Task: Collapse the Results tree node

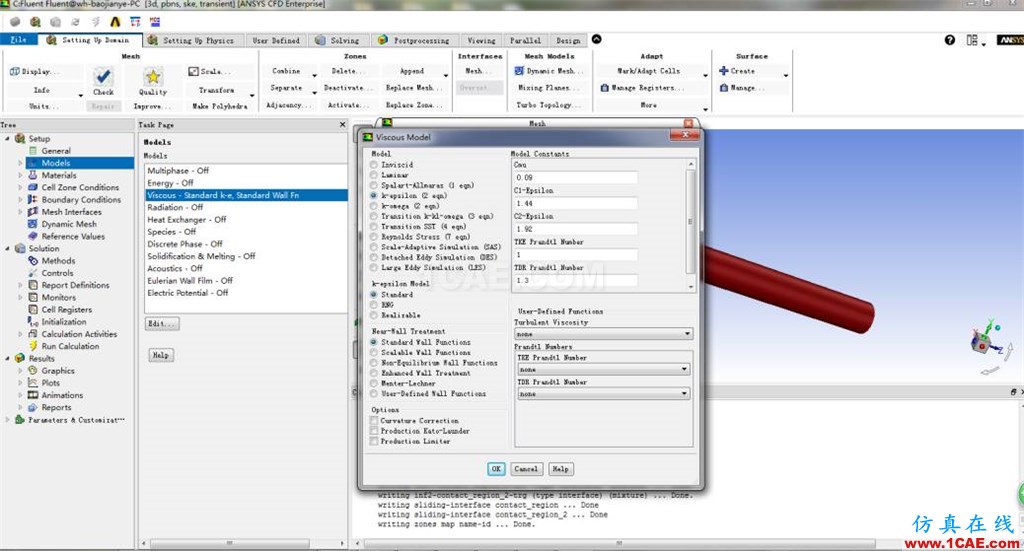Action: (x=8, y=358)
